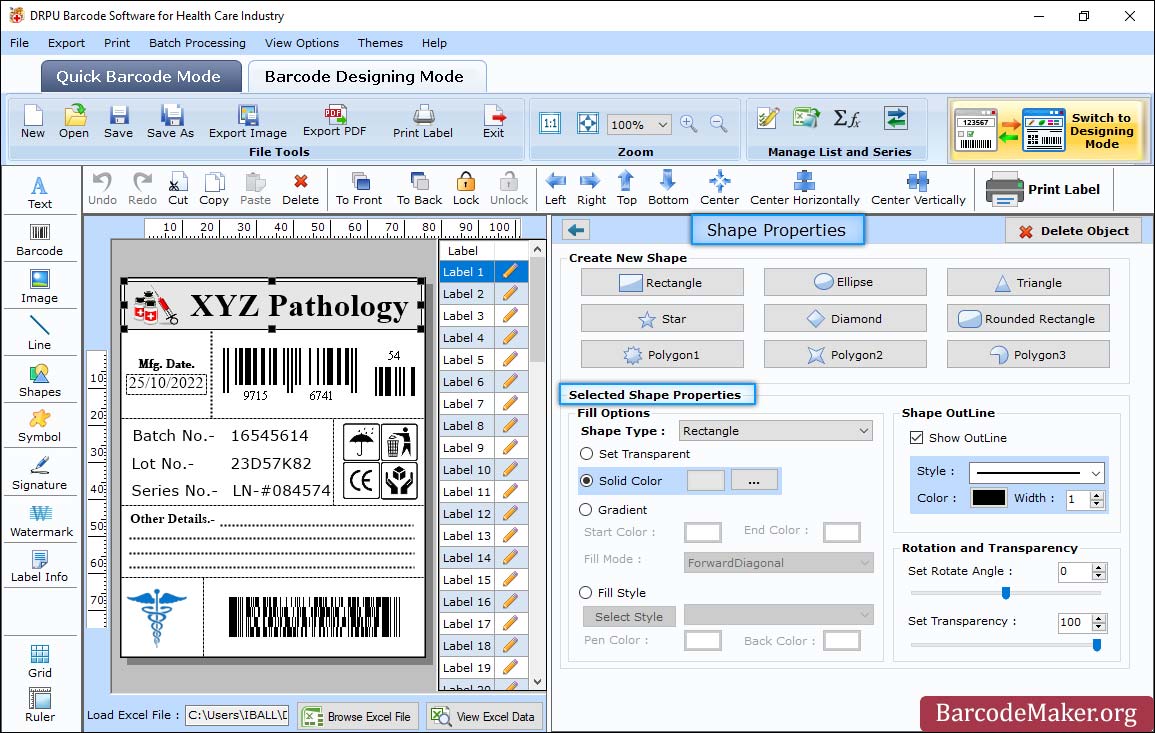Click the Undo toolbar icon

[102, 189]
